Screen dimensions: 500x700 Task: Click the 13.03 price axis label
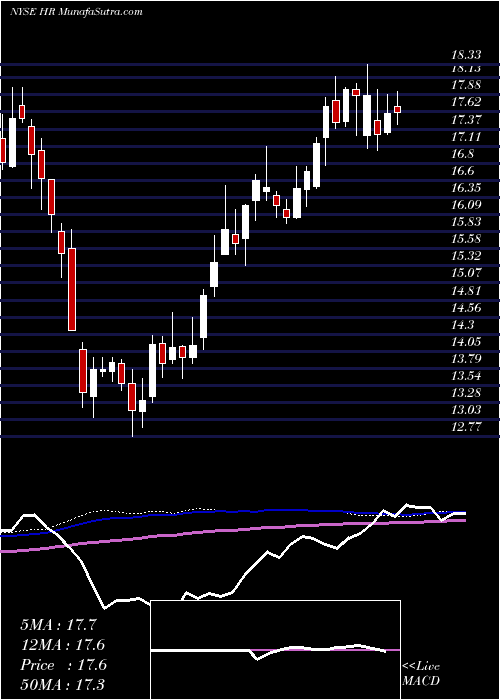pos(466,411)
